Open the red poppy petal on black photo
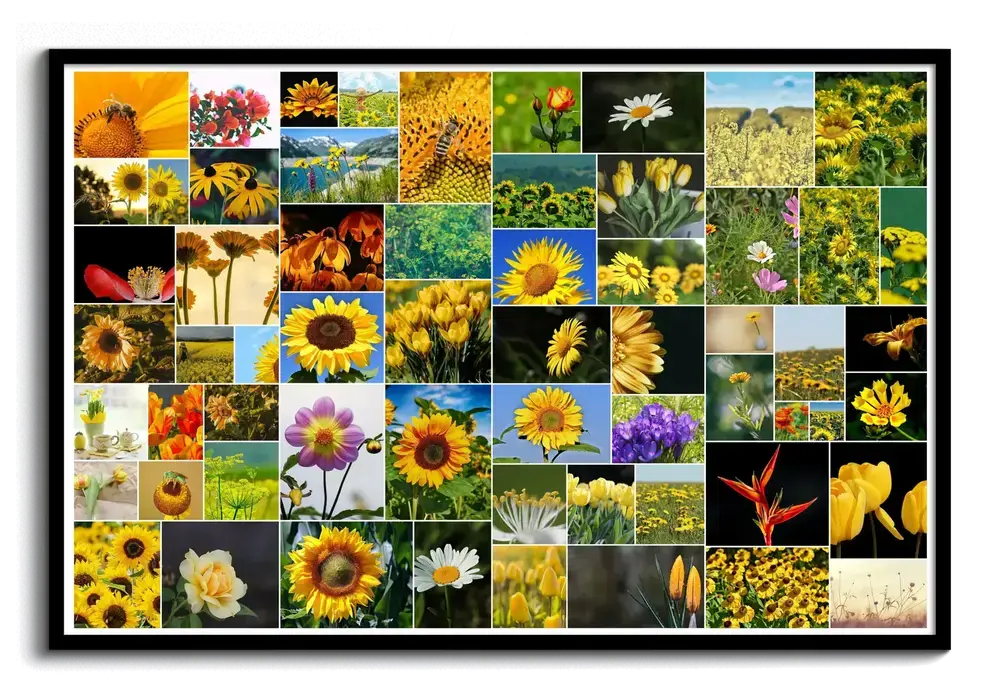The image size is (1000, 699). click(124, 264)
